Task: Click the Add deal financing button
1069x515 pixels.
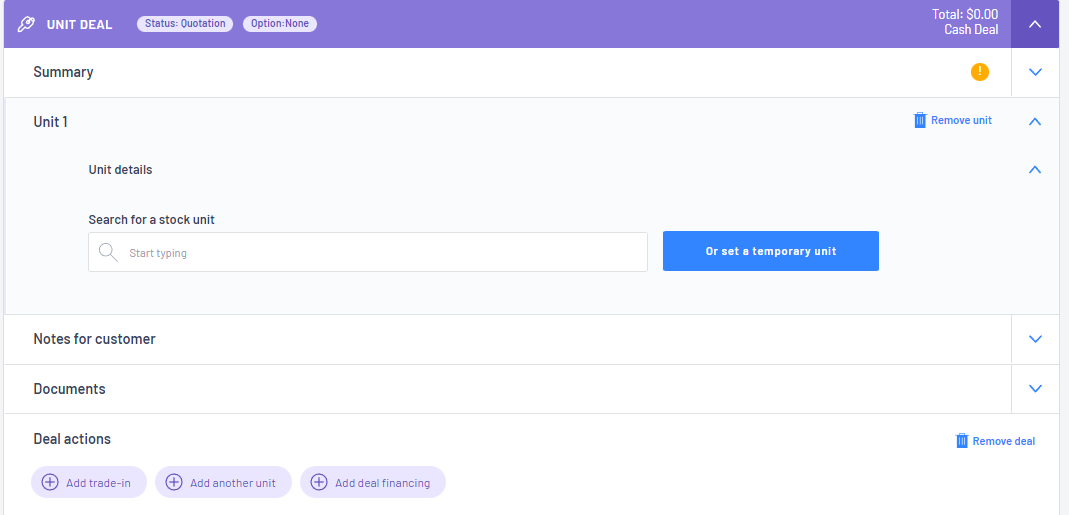Action: tap(373, 482)
